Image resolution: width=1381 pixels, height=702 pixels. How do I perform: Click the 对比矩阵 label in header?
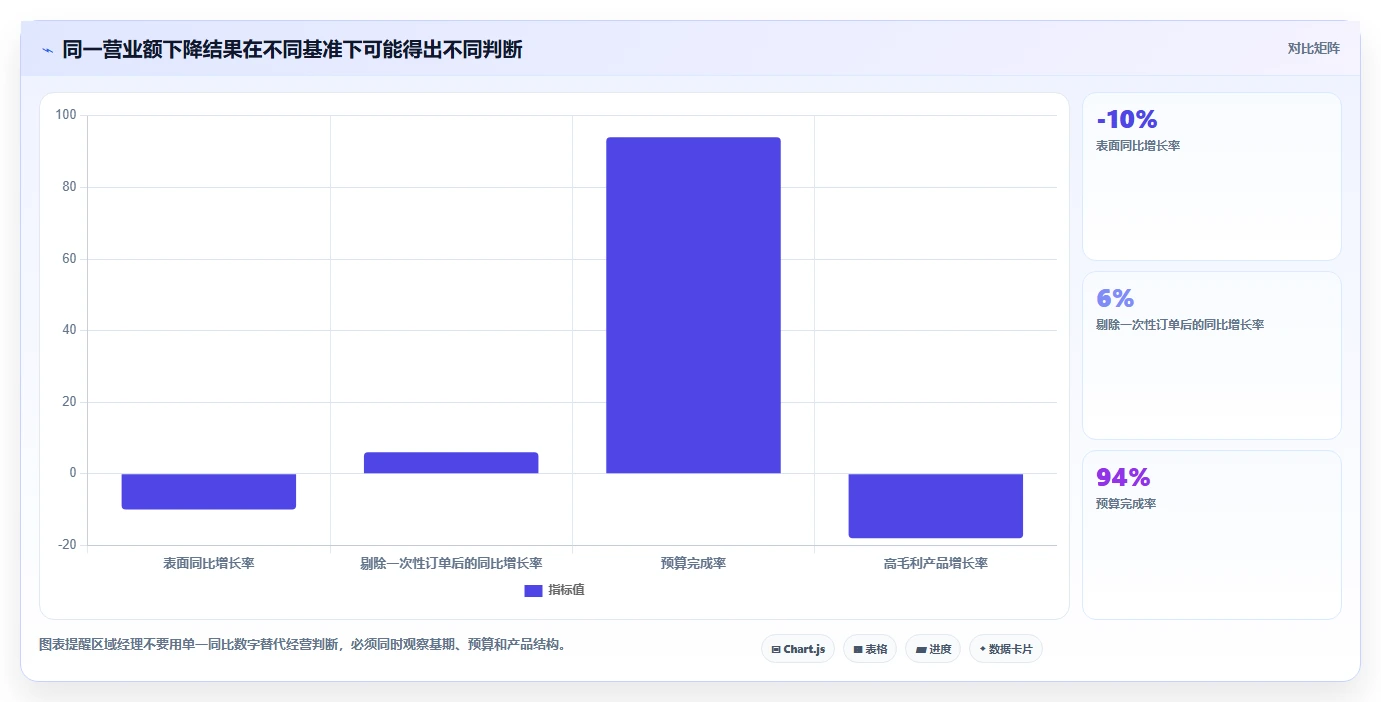[x=1313, y=48]
